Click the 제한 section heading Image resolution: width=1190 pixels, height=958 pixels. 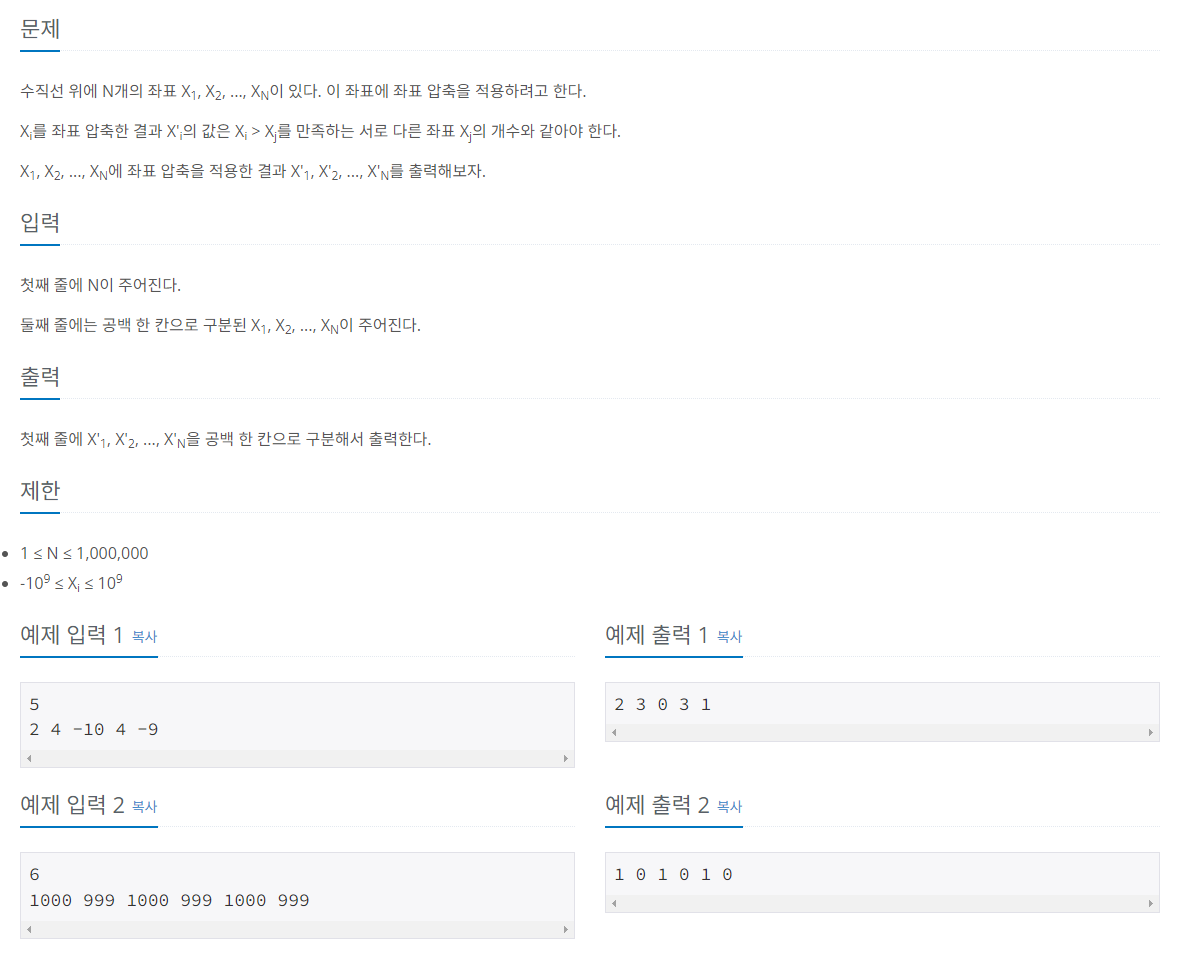[x=40, y=491]
